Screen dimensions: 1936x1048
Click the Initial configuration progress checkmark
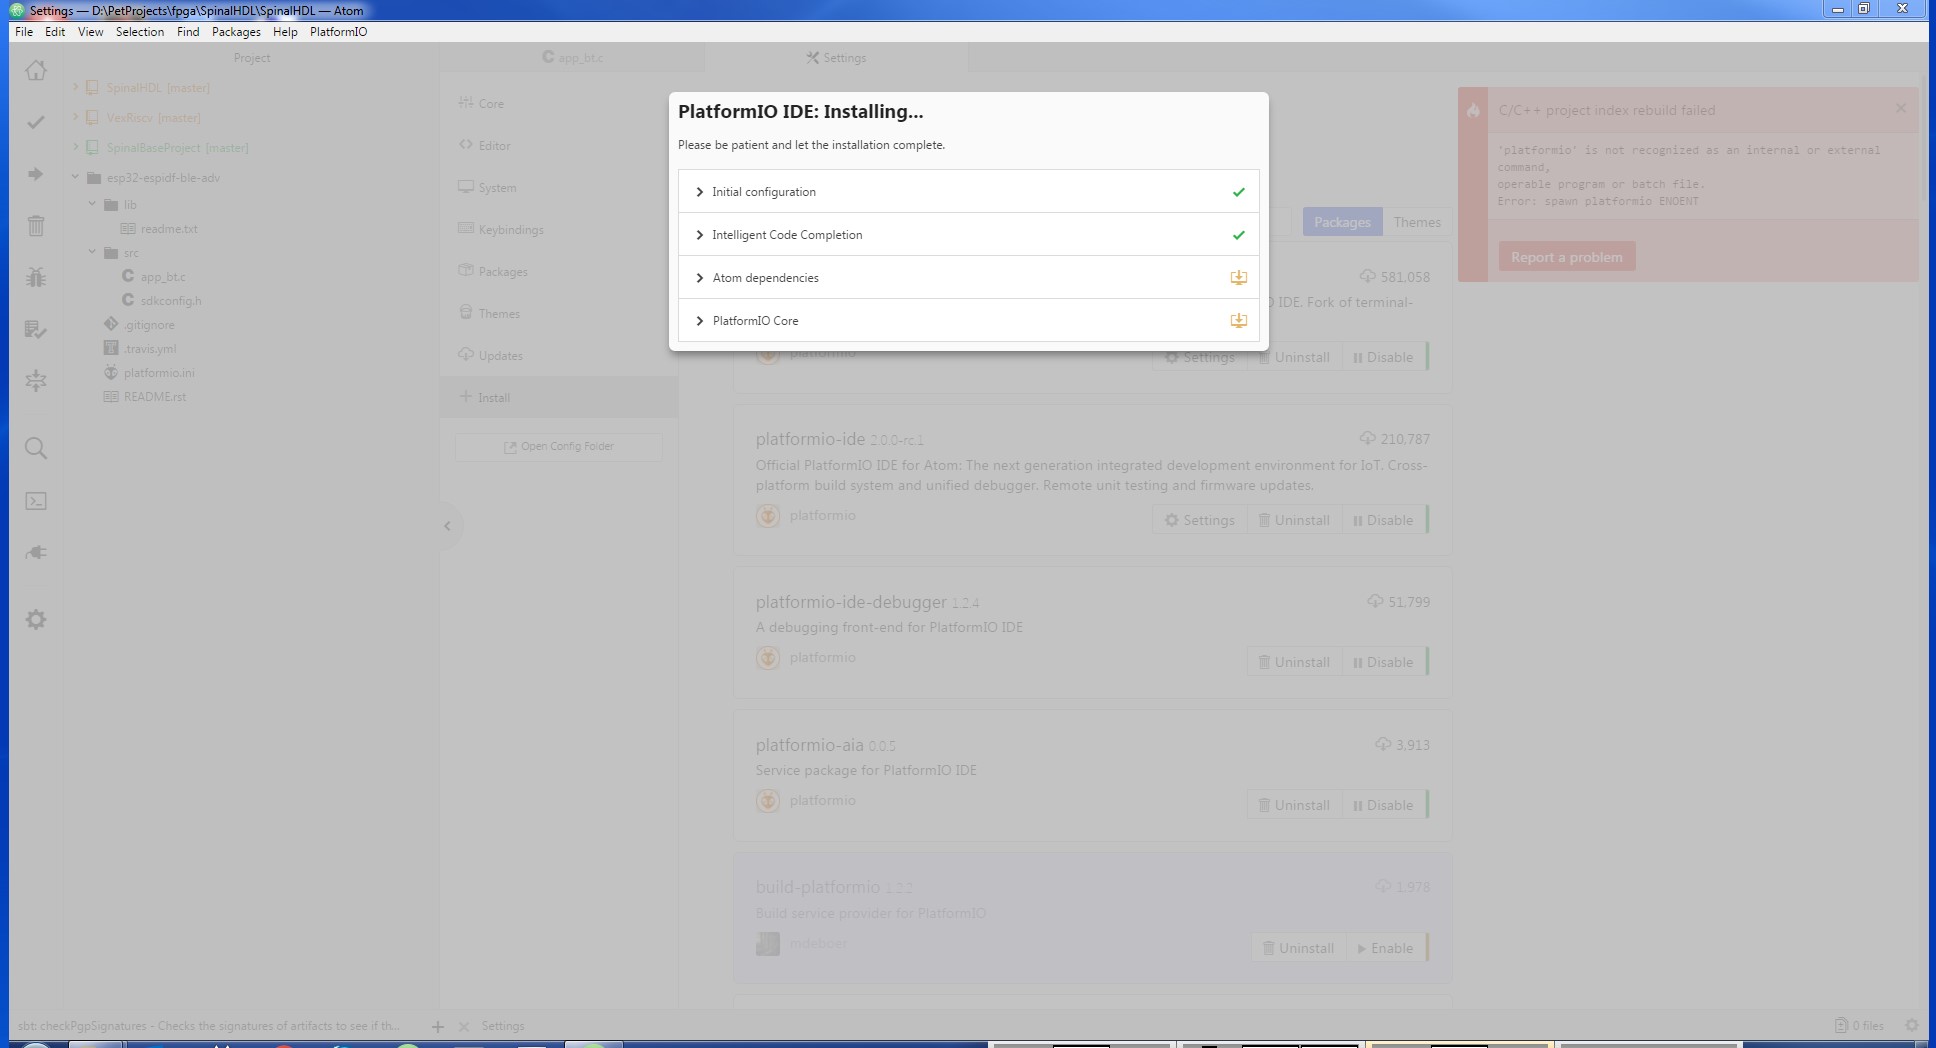click(x=1239, y=191)
